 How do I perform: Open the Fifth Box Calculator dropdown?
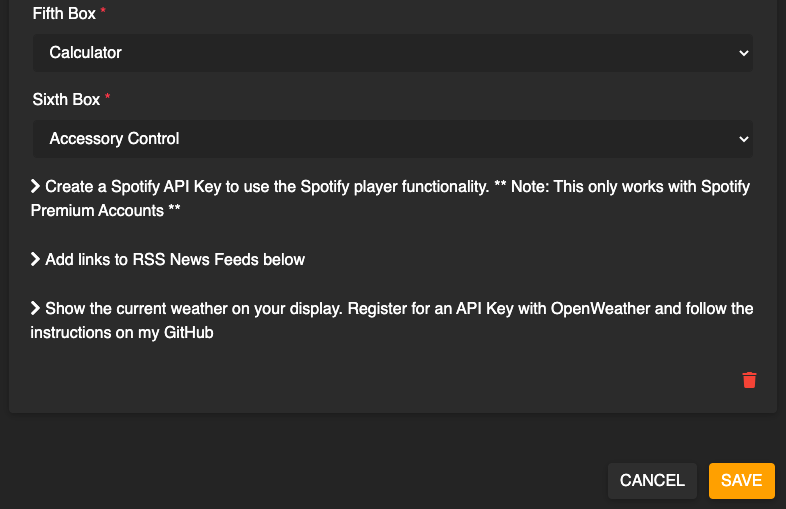[x=392, y=53]
